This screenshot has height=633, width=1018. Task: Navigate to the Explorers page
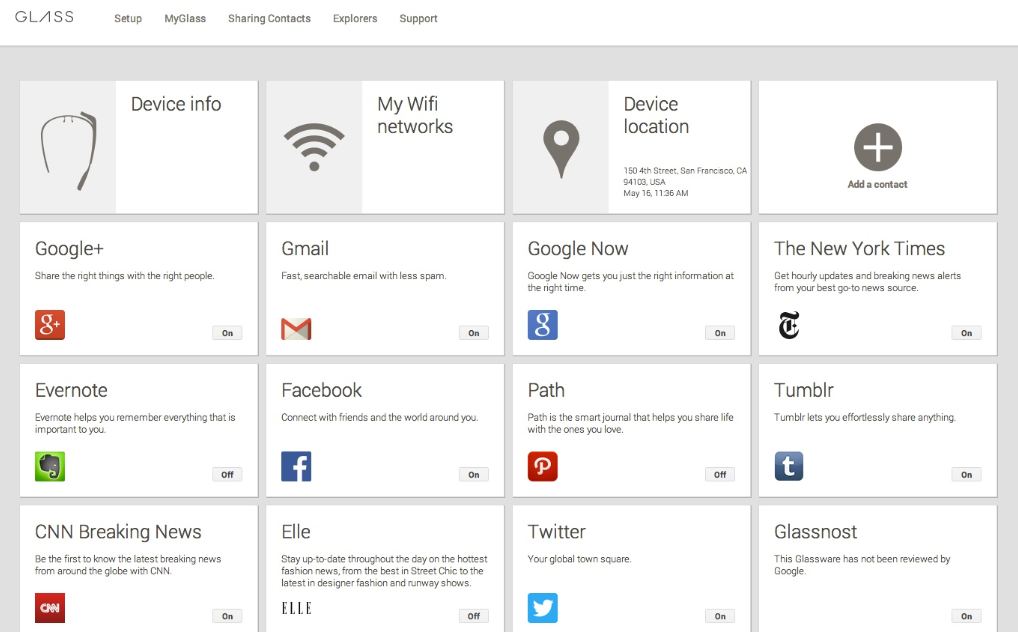355,18
